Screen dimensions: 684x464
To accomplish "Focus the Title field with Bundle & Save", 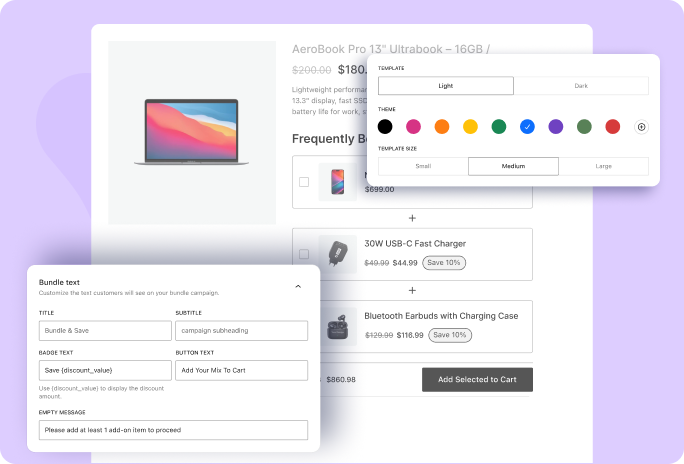I will 105,331.
